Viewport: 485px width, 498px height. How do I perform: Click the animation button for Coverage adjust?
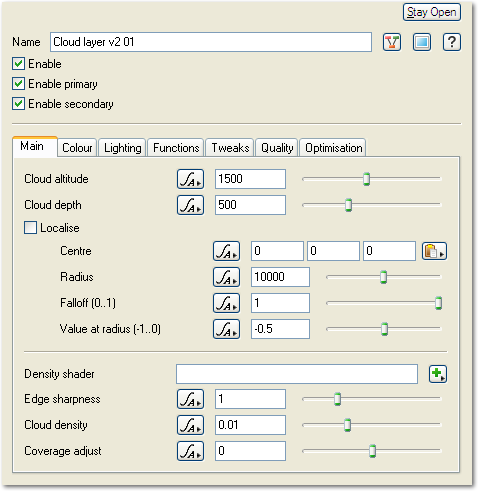[x=190, y=451]
